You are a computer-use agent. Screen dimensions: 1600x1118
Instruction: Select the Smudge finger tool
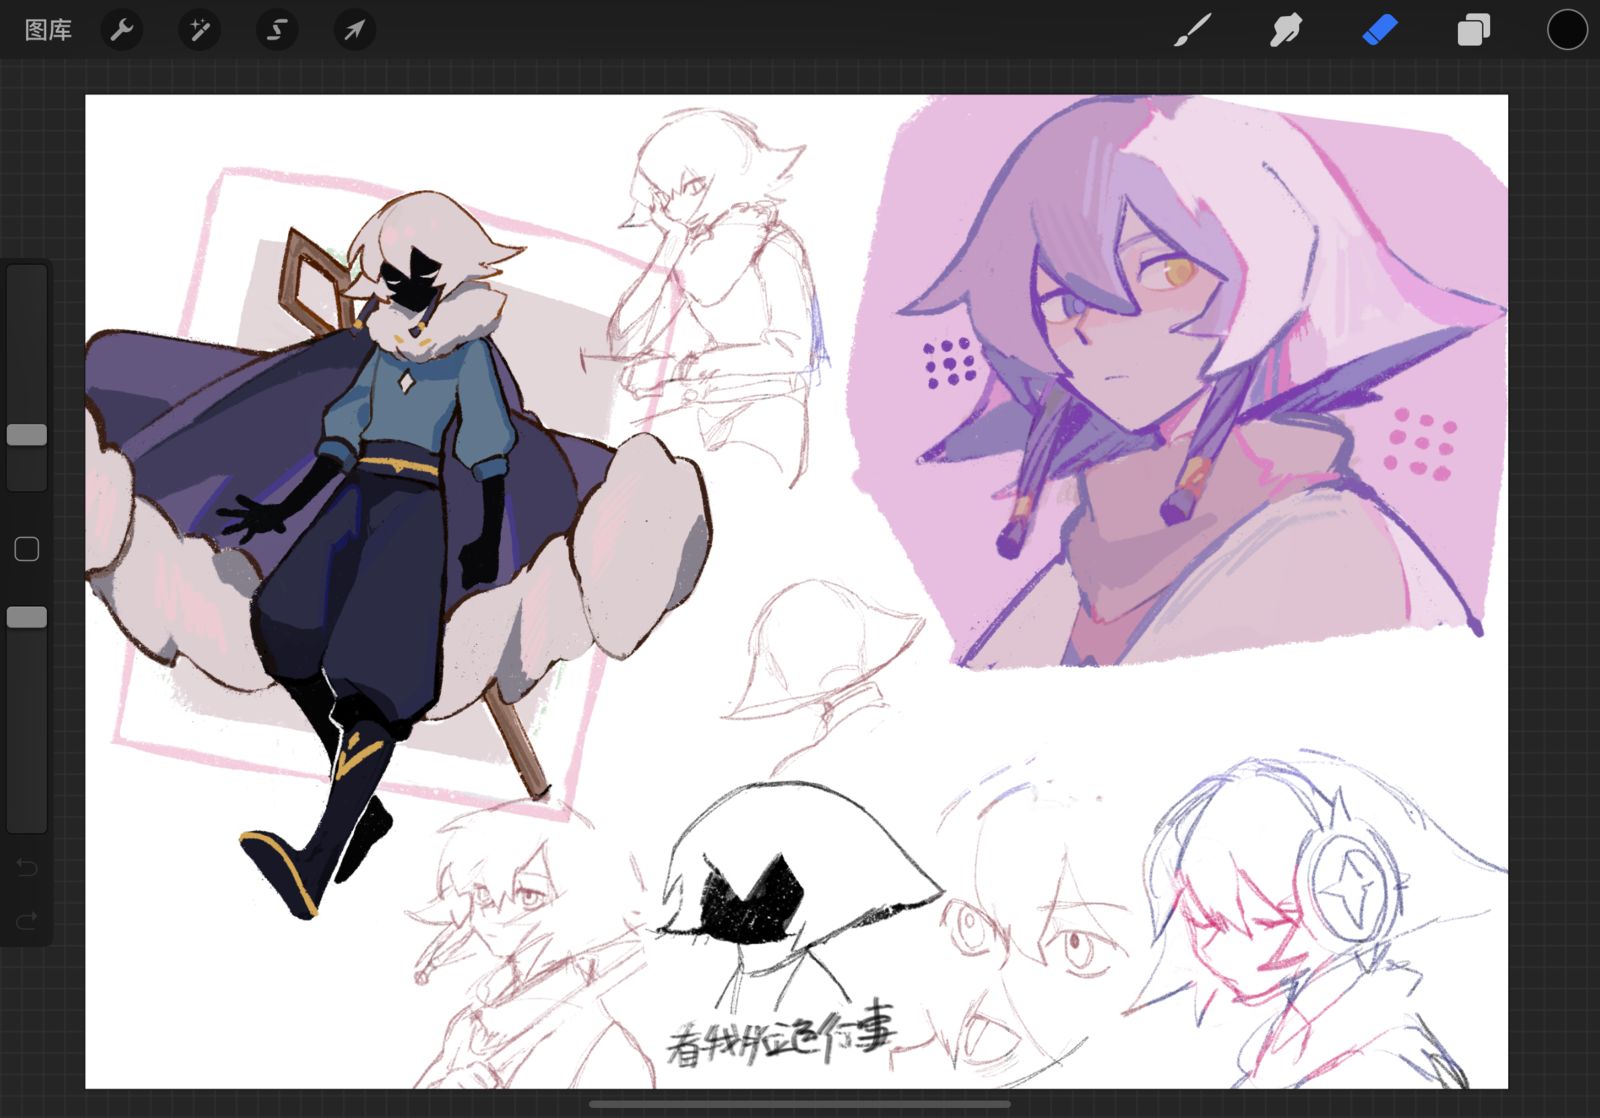[1286, 30]
